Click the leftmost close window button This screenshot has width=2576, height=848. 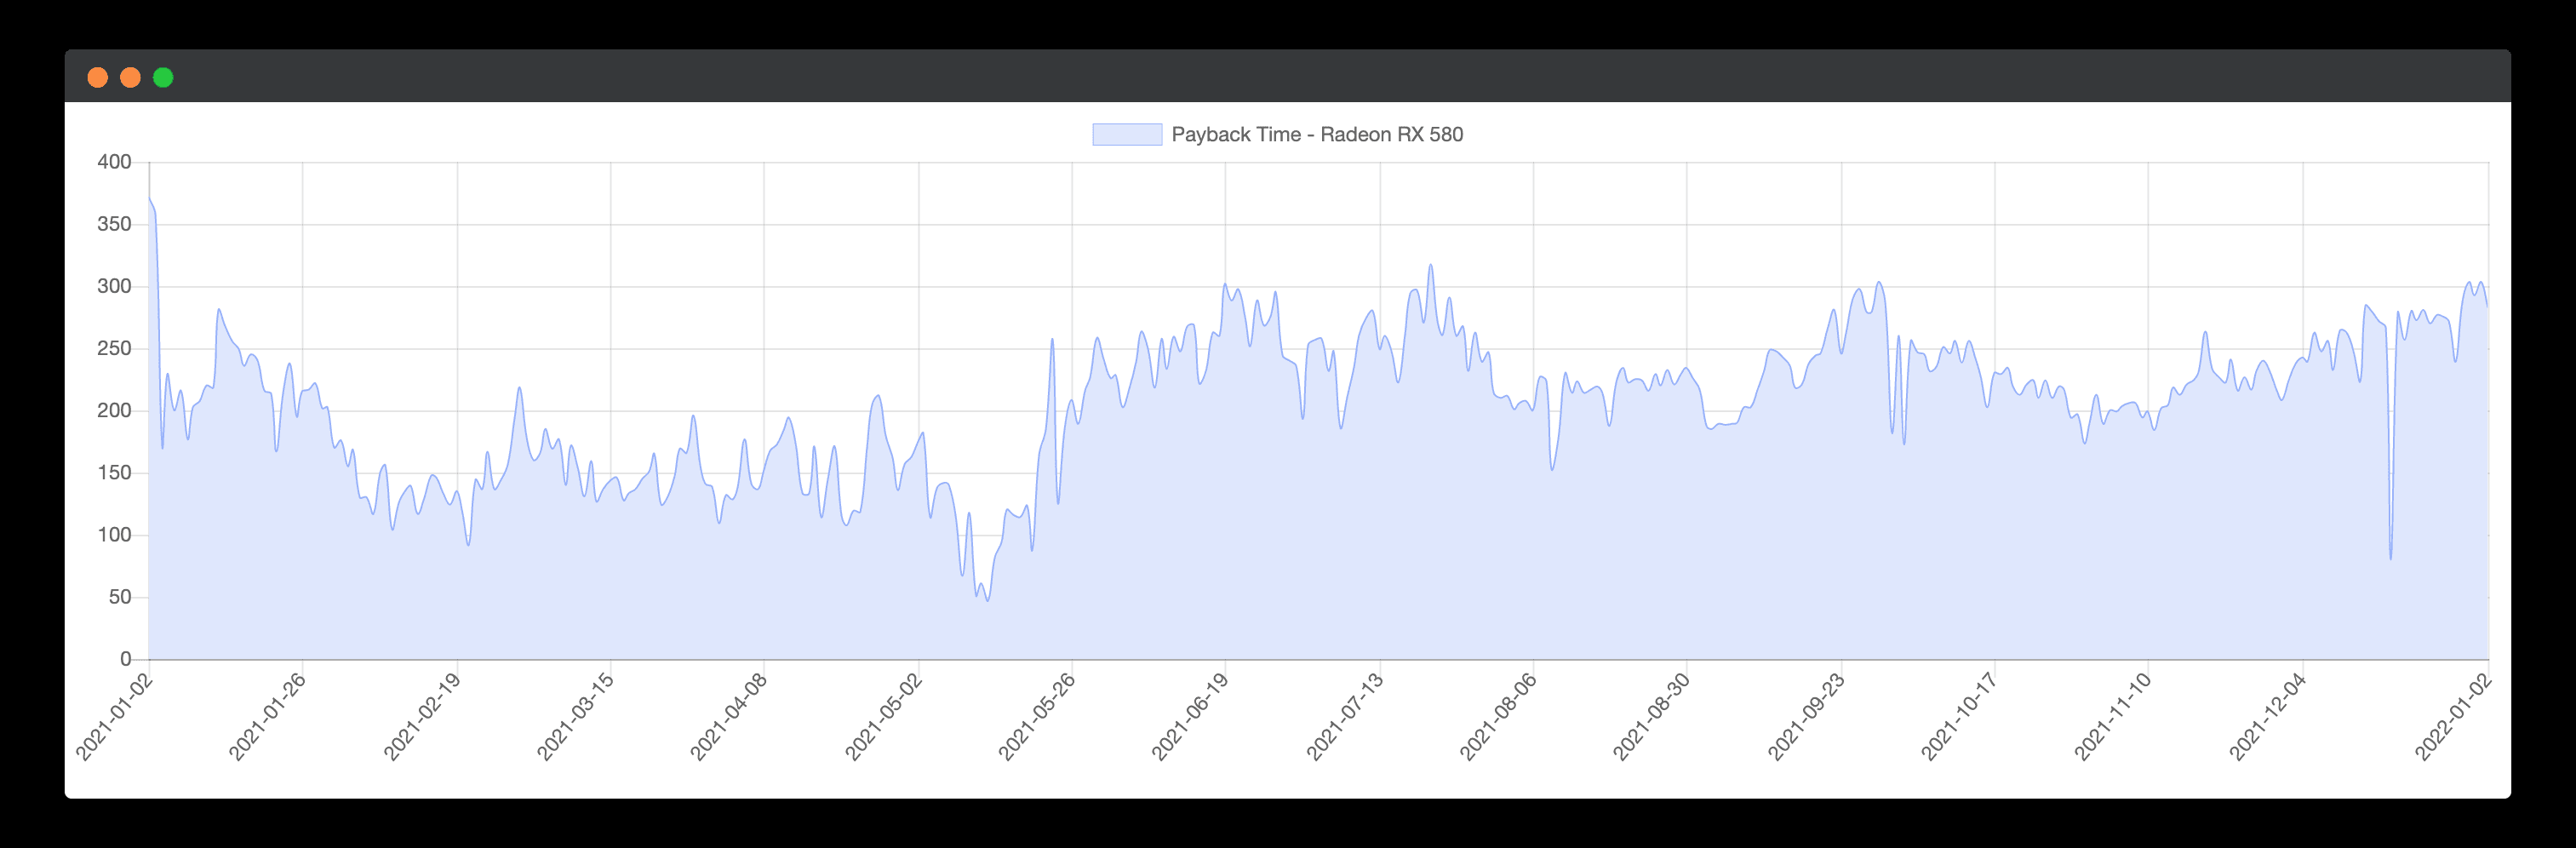[98, 78]
